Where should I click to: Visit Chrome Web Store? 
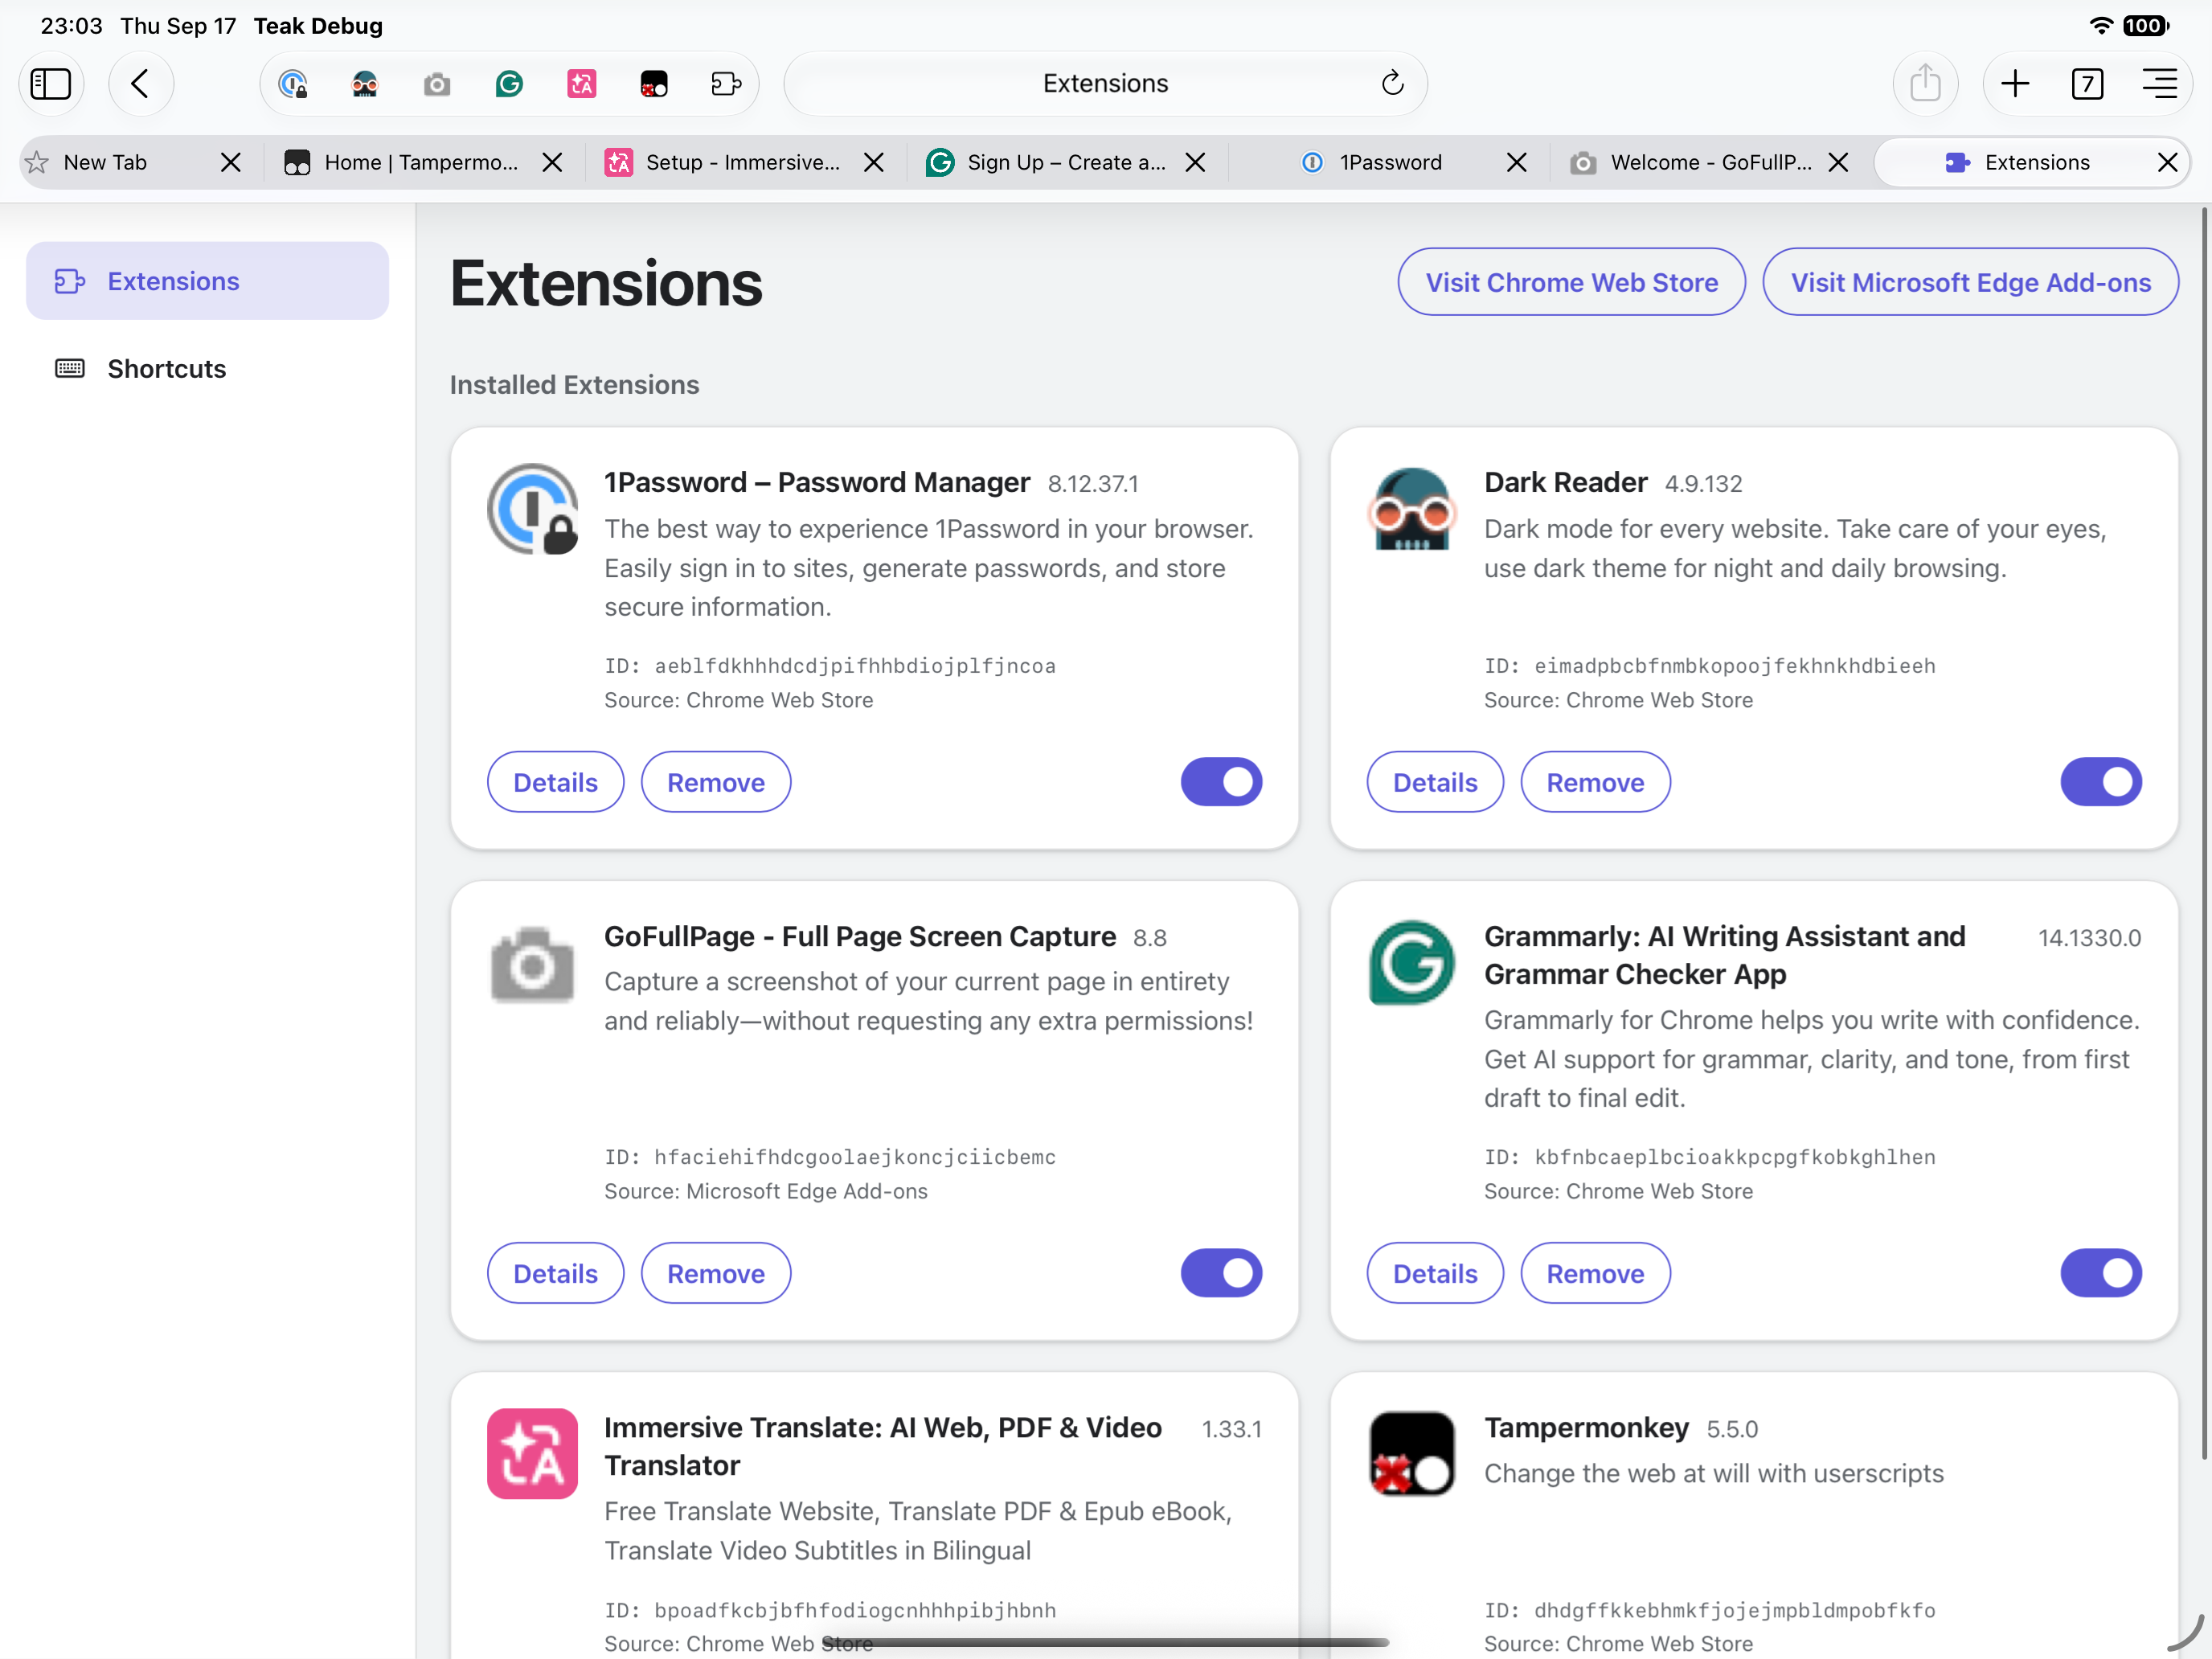(1571, 282)
